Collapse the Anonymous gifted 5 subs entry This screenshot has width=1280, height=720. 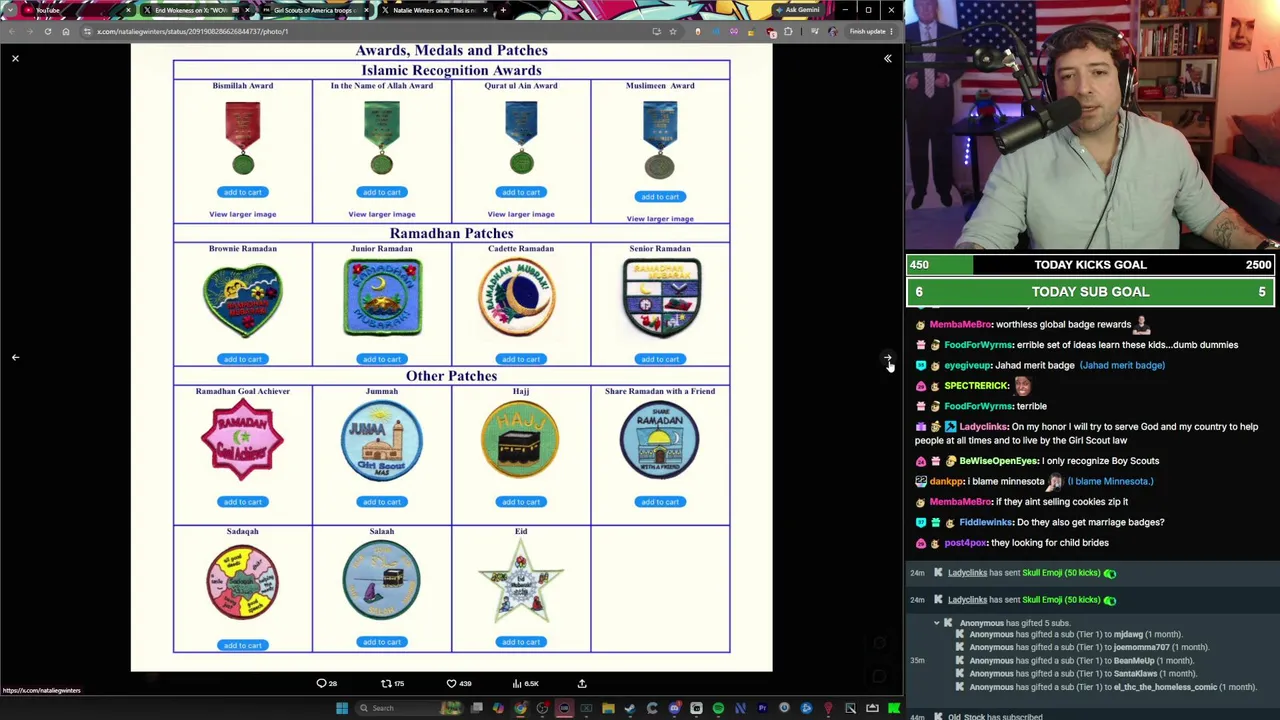(x=937, y=623)
